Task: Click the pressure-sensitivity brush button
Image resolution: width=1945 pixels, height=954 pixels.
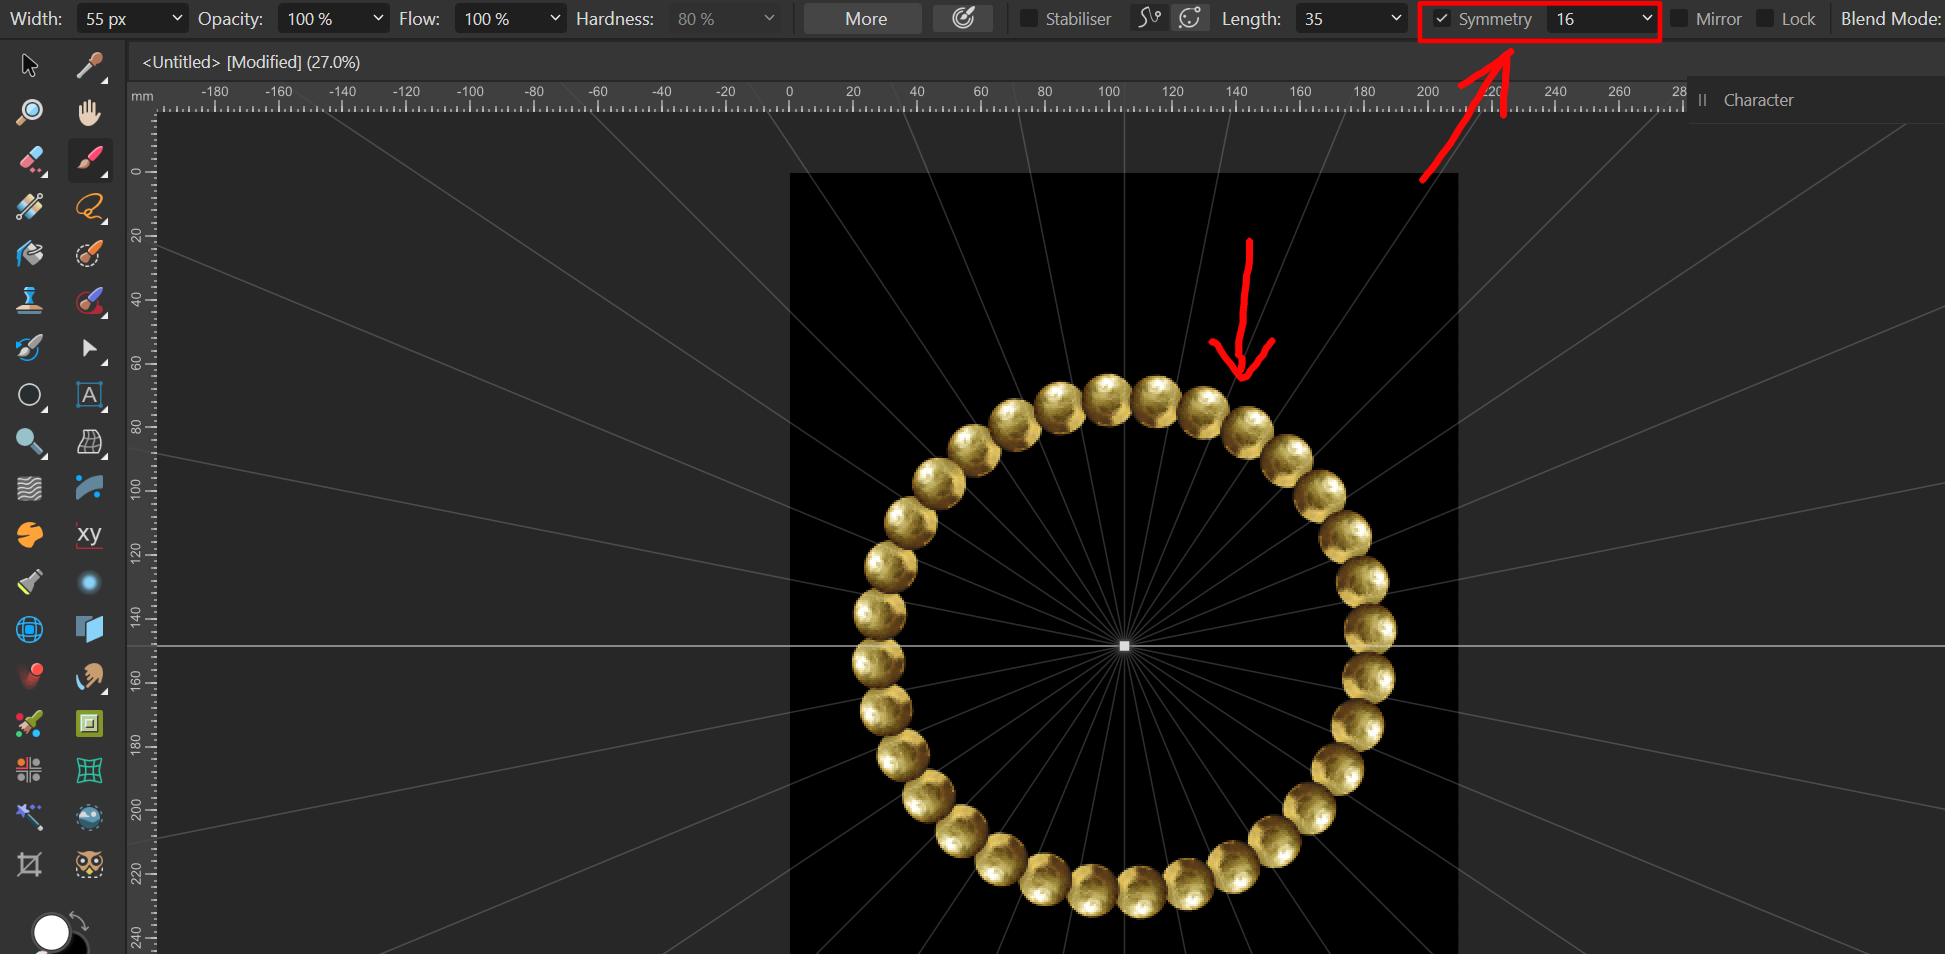Action: tap(963, 19)
